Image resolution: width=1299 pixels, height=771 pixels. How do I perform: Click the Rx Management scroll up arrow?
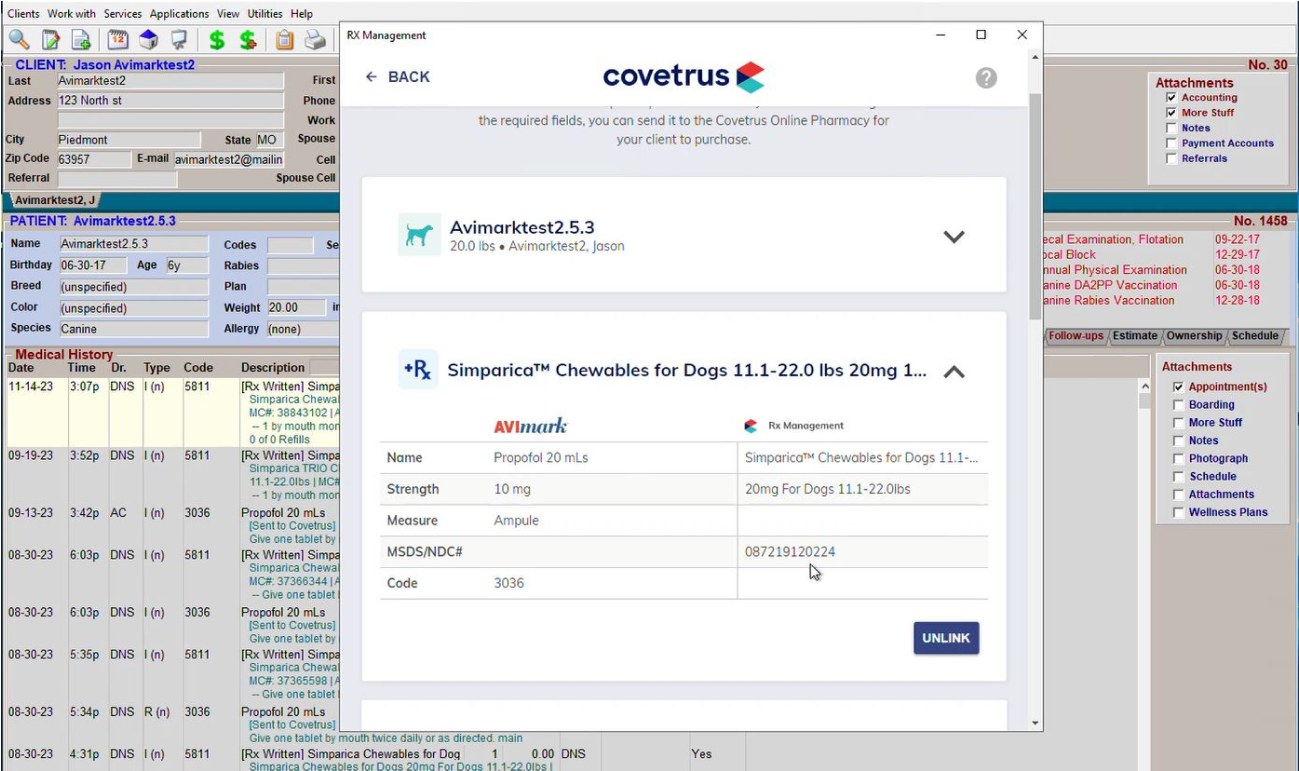[1035, 56]
